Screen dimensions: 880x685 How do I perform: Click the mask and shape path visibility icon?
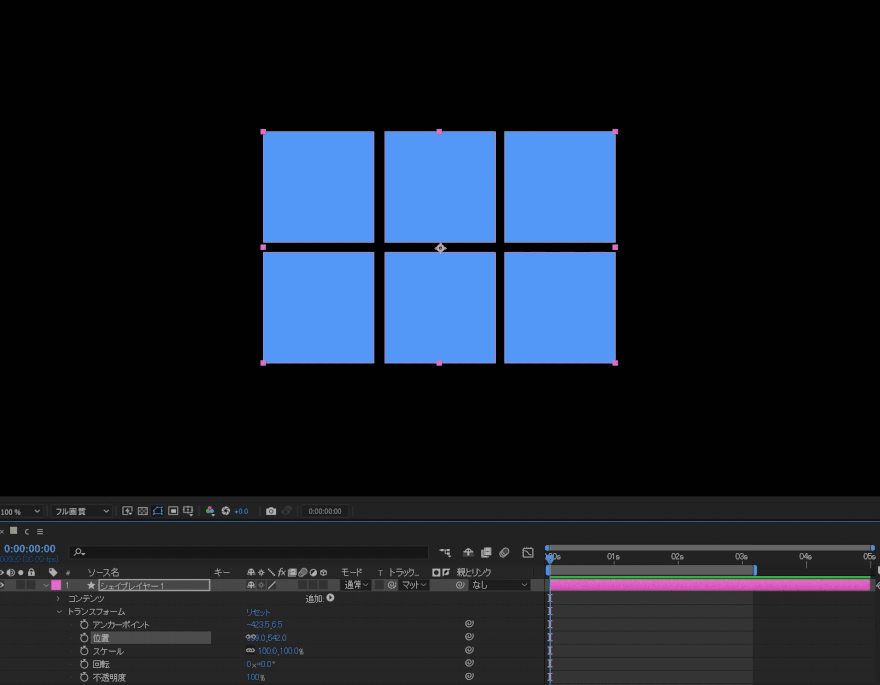pyautogui.click(x=158, y=511)
